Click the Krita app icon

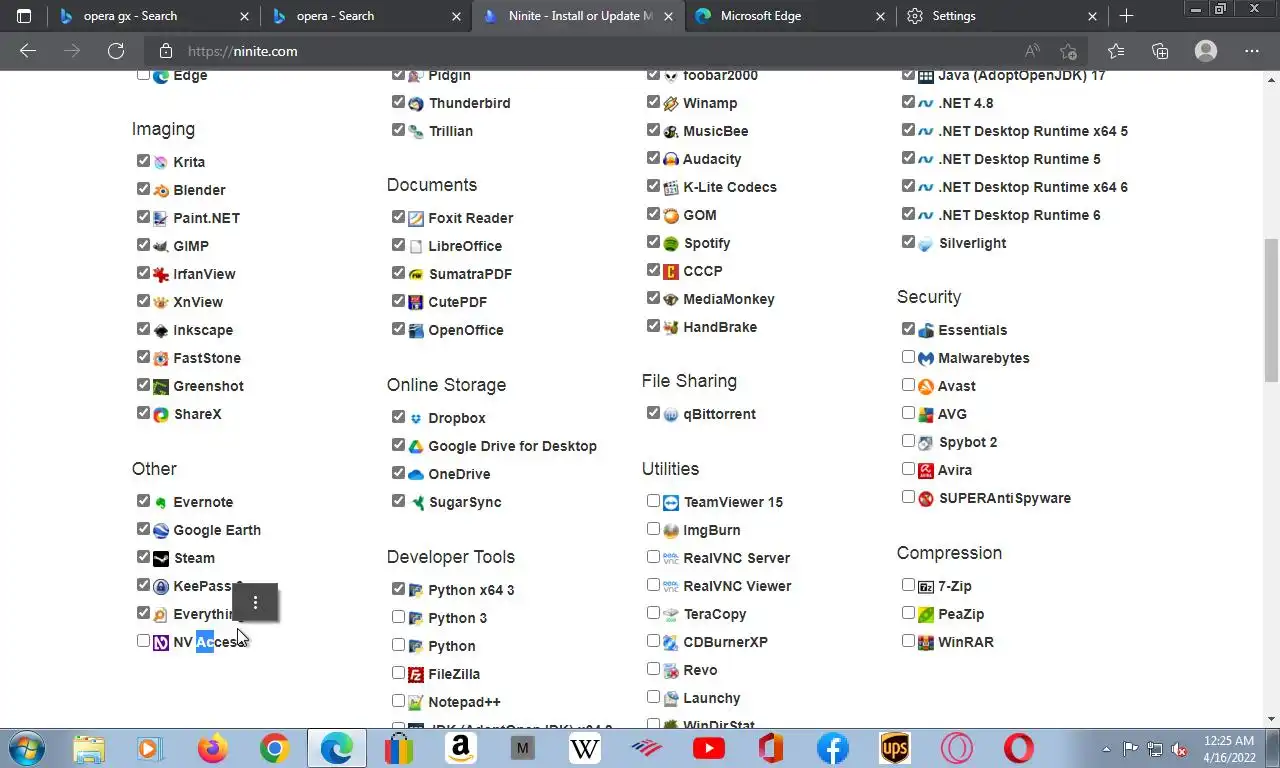[160, 162]
